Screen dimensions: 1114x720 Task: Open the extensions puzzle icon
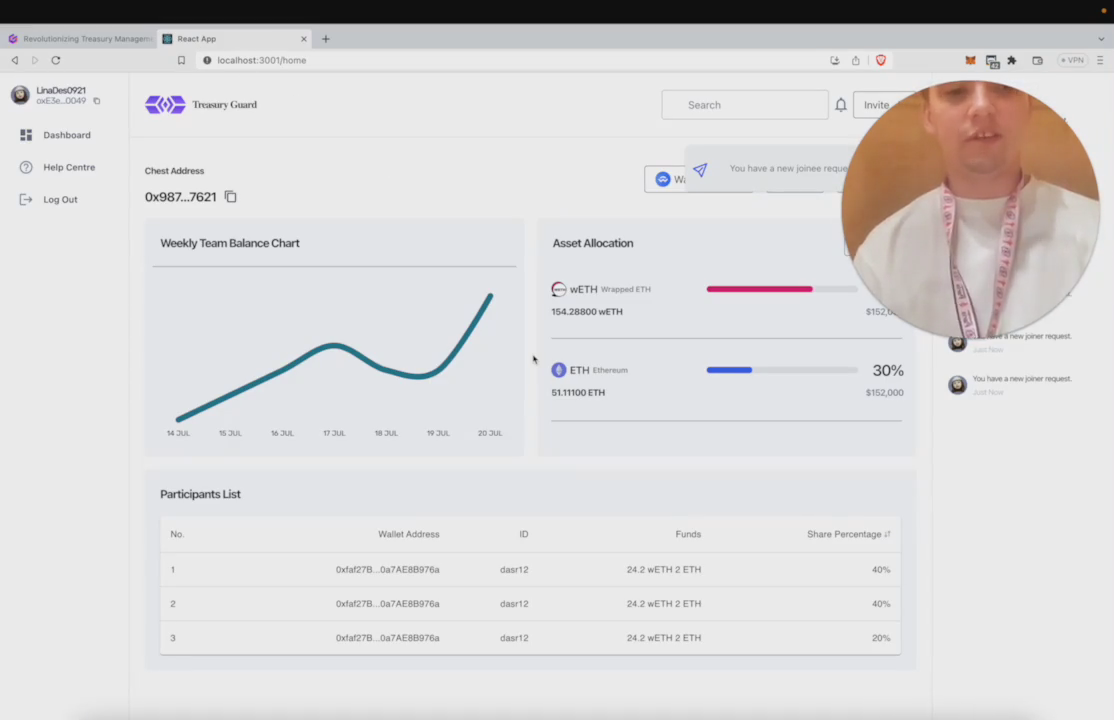point(1012,60)
